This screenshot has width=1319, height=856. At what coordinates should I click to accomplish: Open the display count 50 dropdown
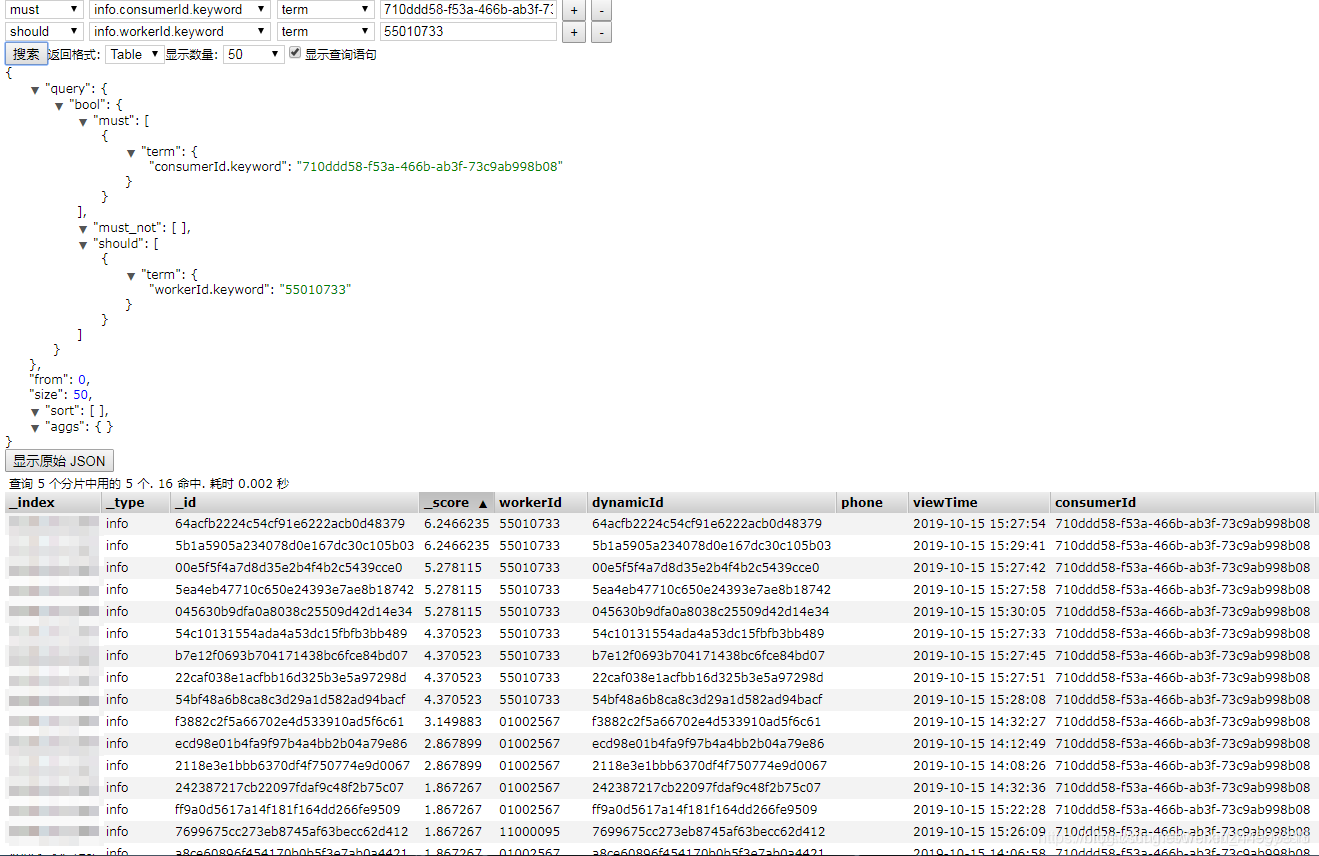[x=254, y=54]
